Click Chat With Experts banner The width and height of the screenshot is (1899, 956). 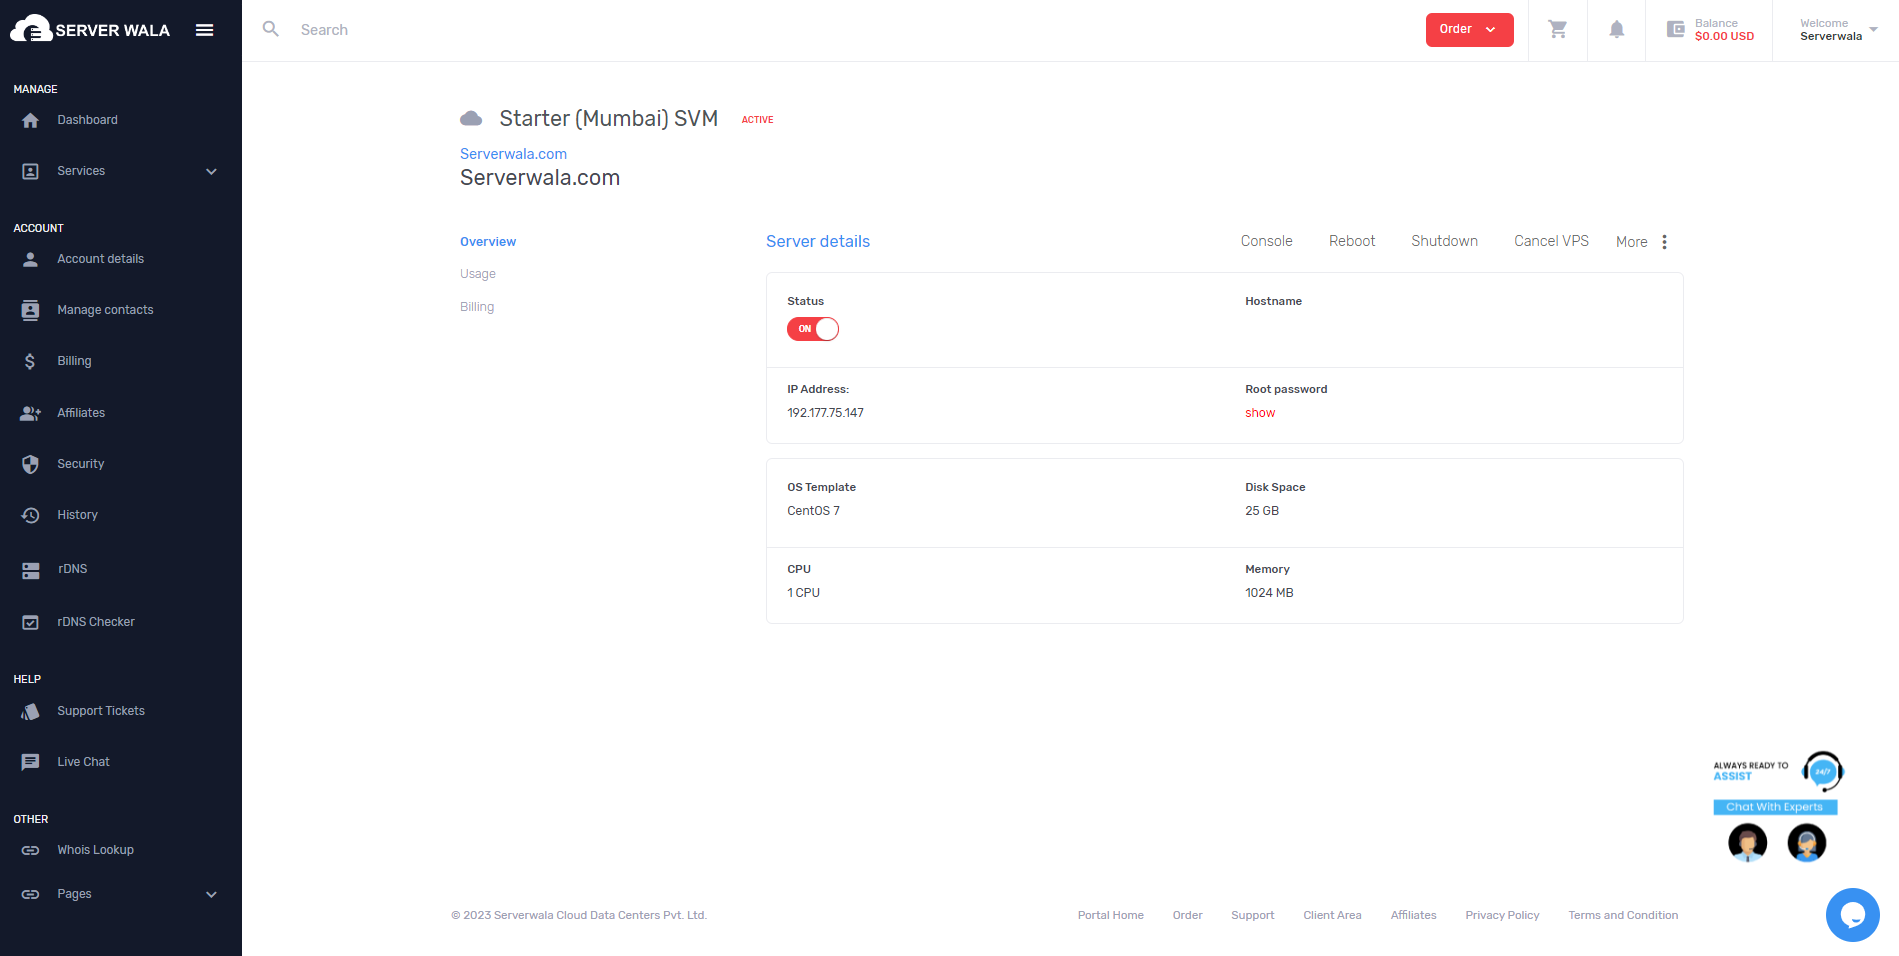click(1775, 807)
